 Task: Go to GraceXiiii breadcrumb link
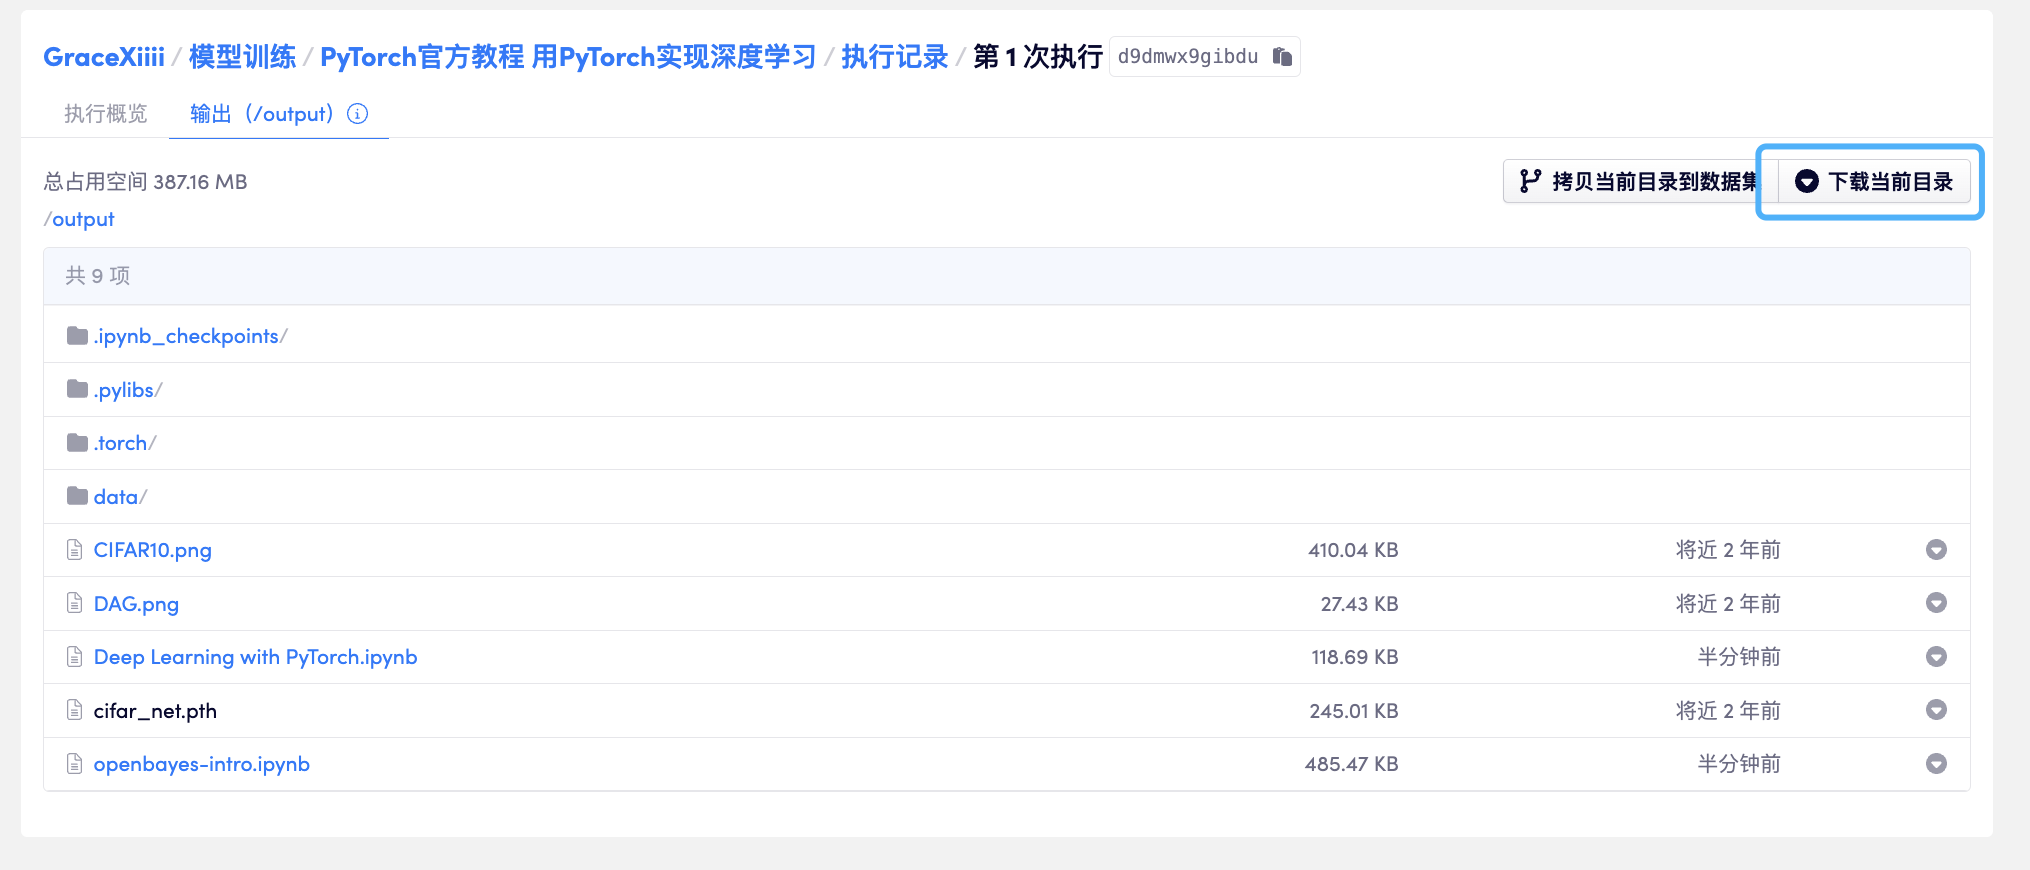(x=104, y=57)
